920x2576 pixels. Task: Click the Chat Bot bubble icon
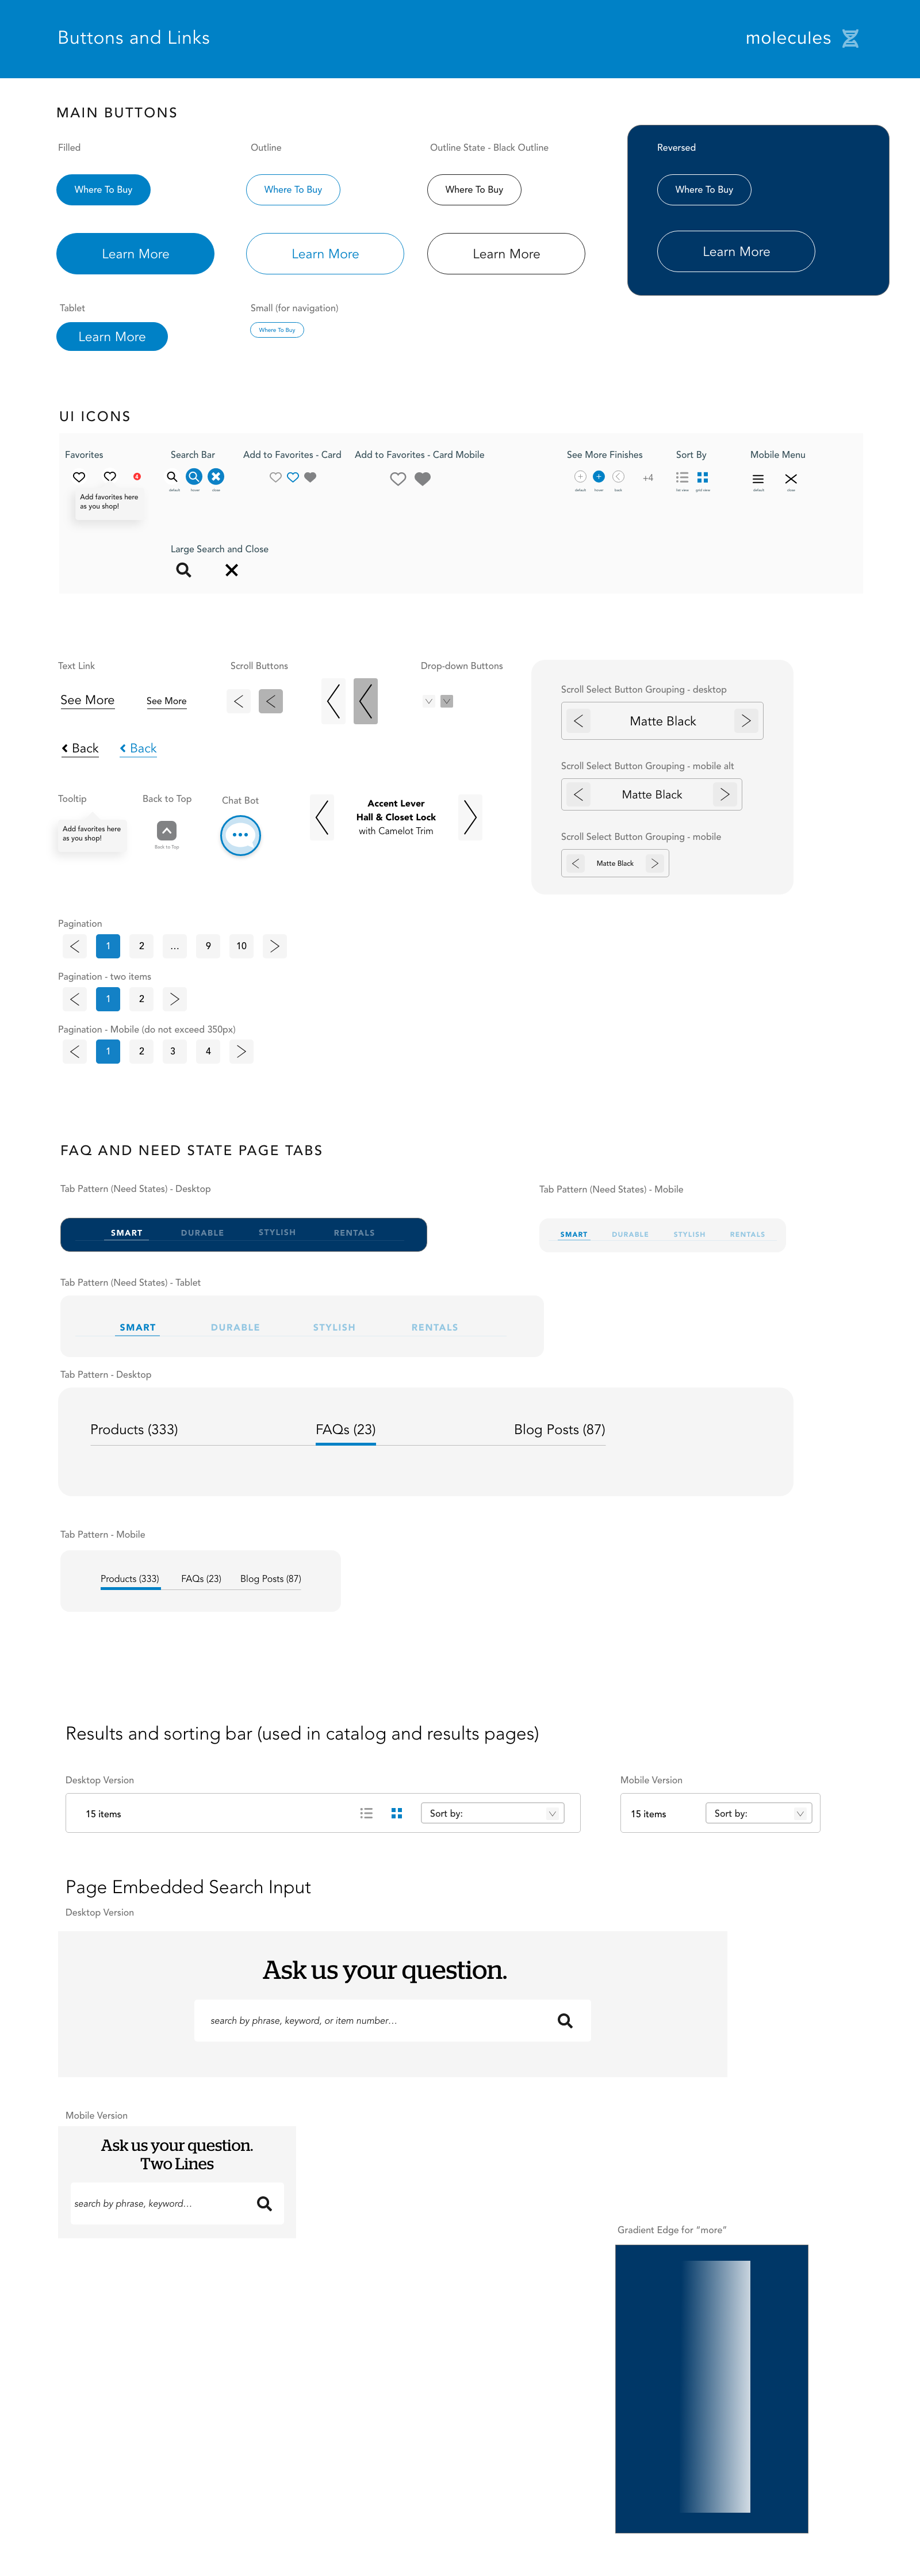240,836
